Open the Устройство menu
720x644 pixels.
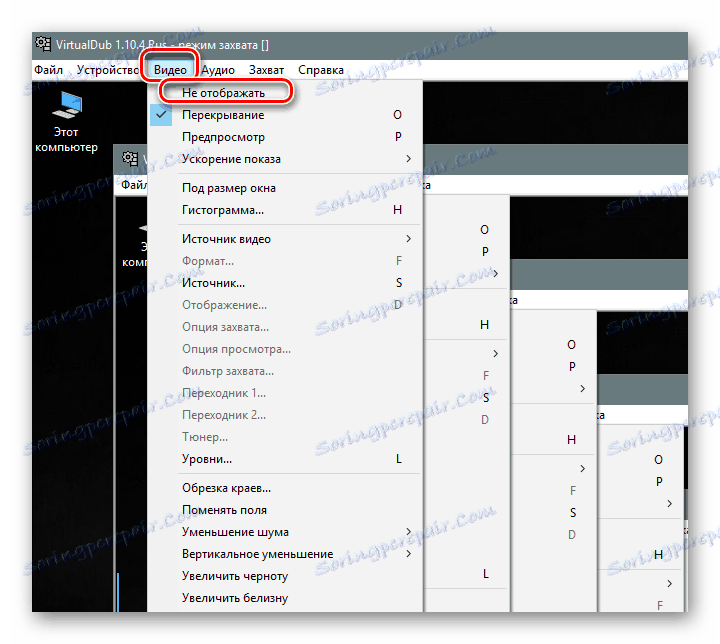click(x=108, y=70)
